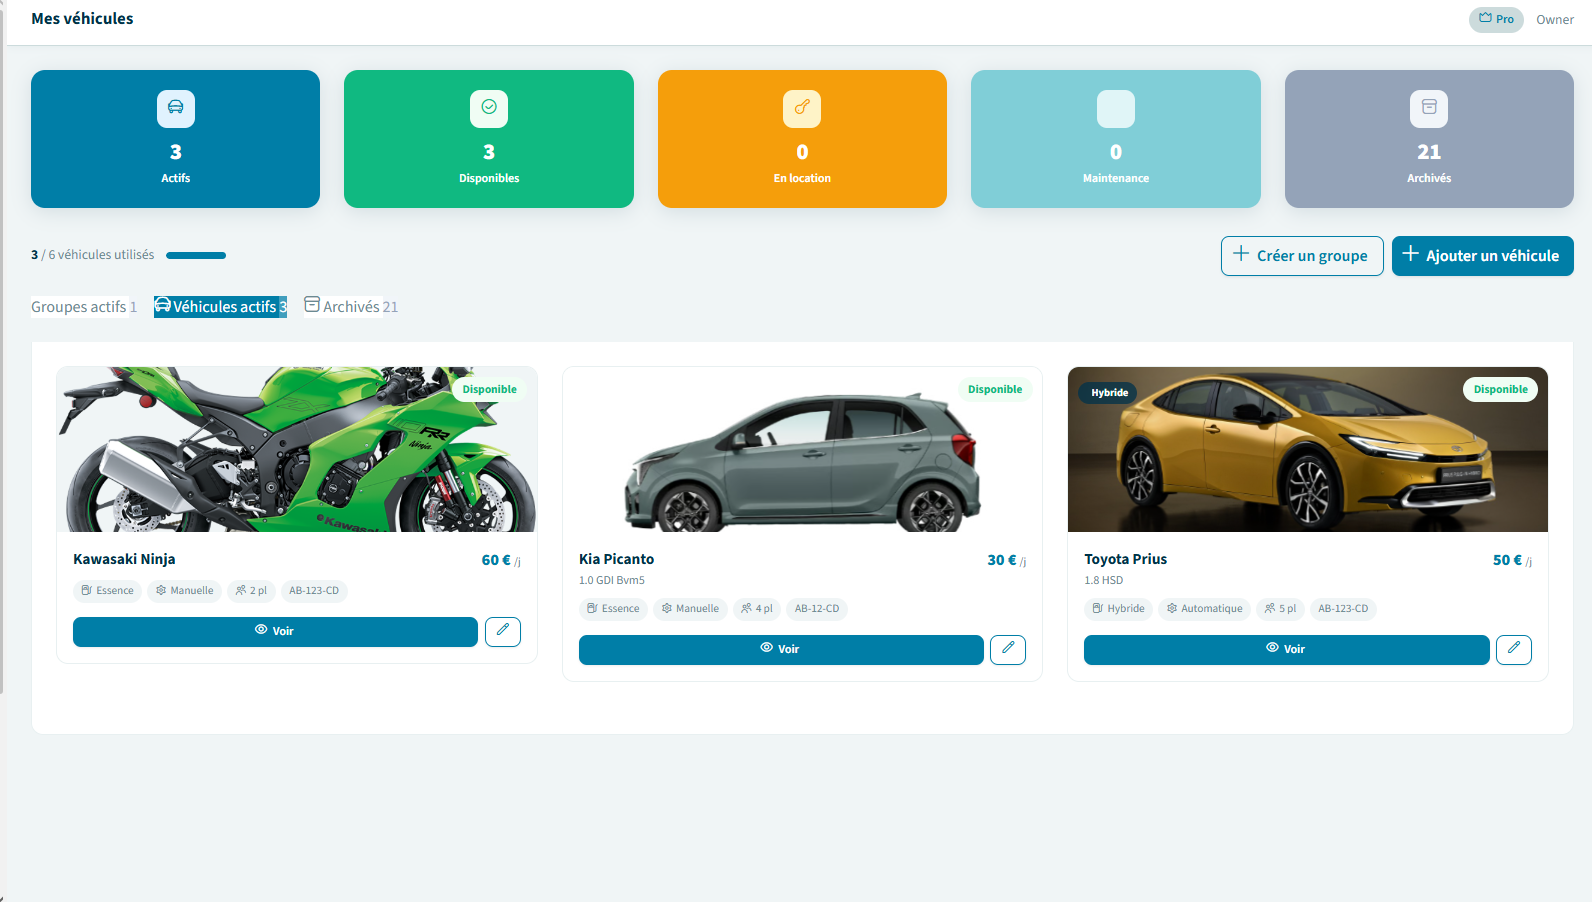Viewport: 1592px width, 902px height.
Task: Click the fuel pump icon on Kawasaki Essence tag
Action: [87, 590]
